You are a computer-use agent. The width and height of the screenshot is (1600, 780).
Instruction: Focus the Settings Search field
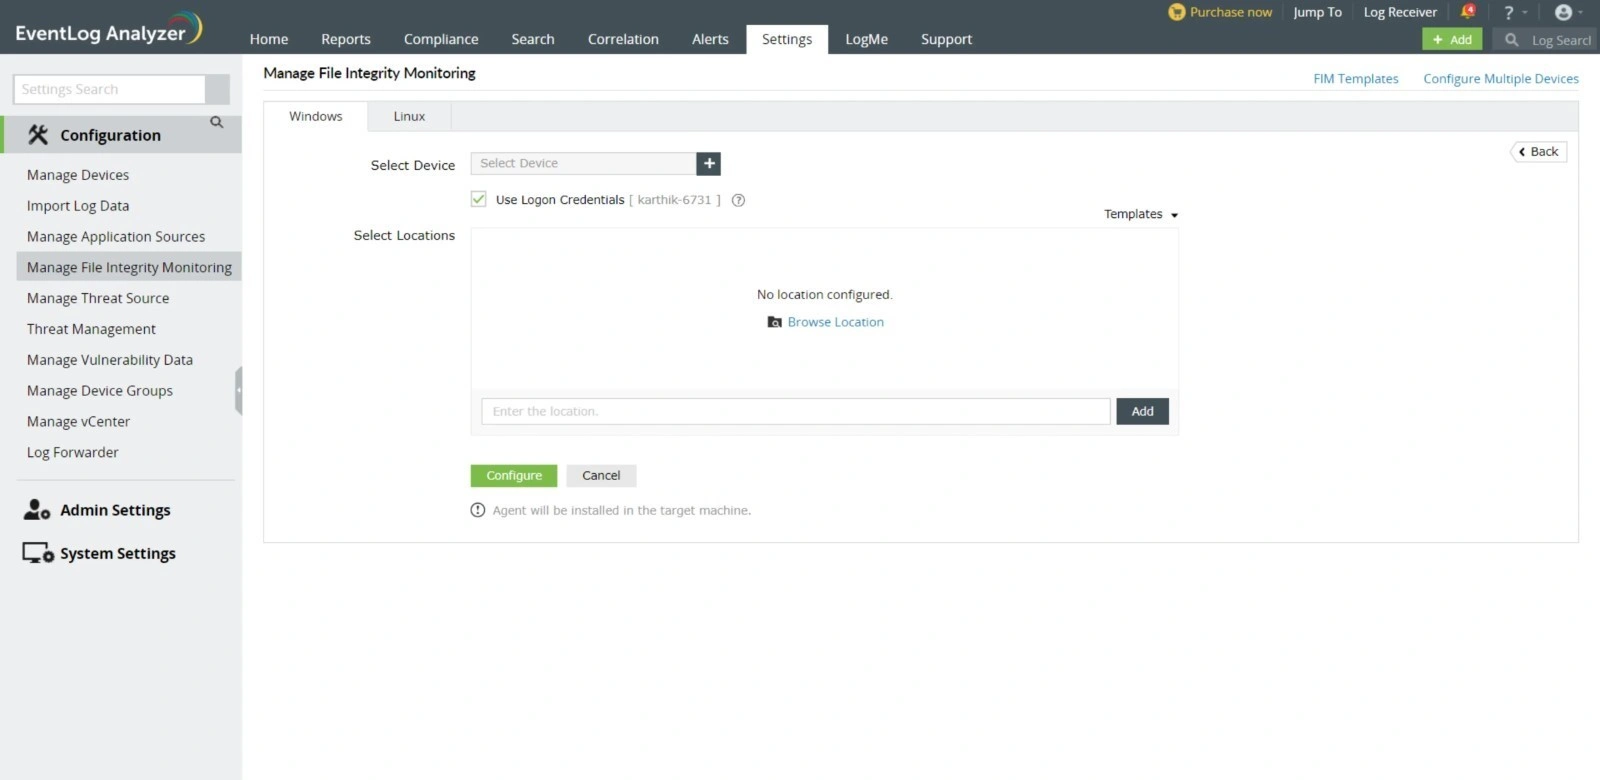click(109, 89)
